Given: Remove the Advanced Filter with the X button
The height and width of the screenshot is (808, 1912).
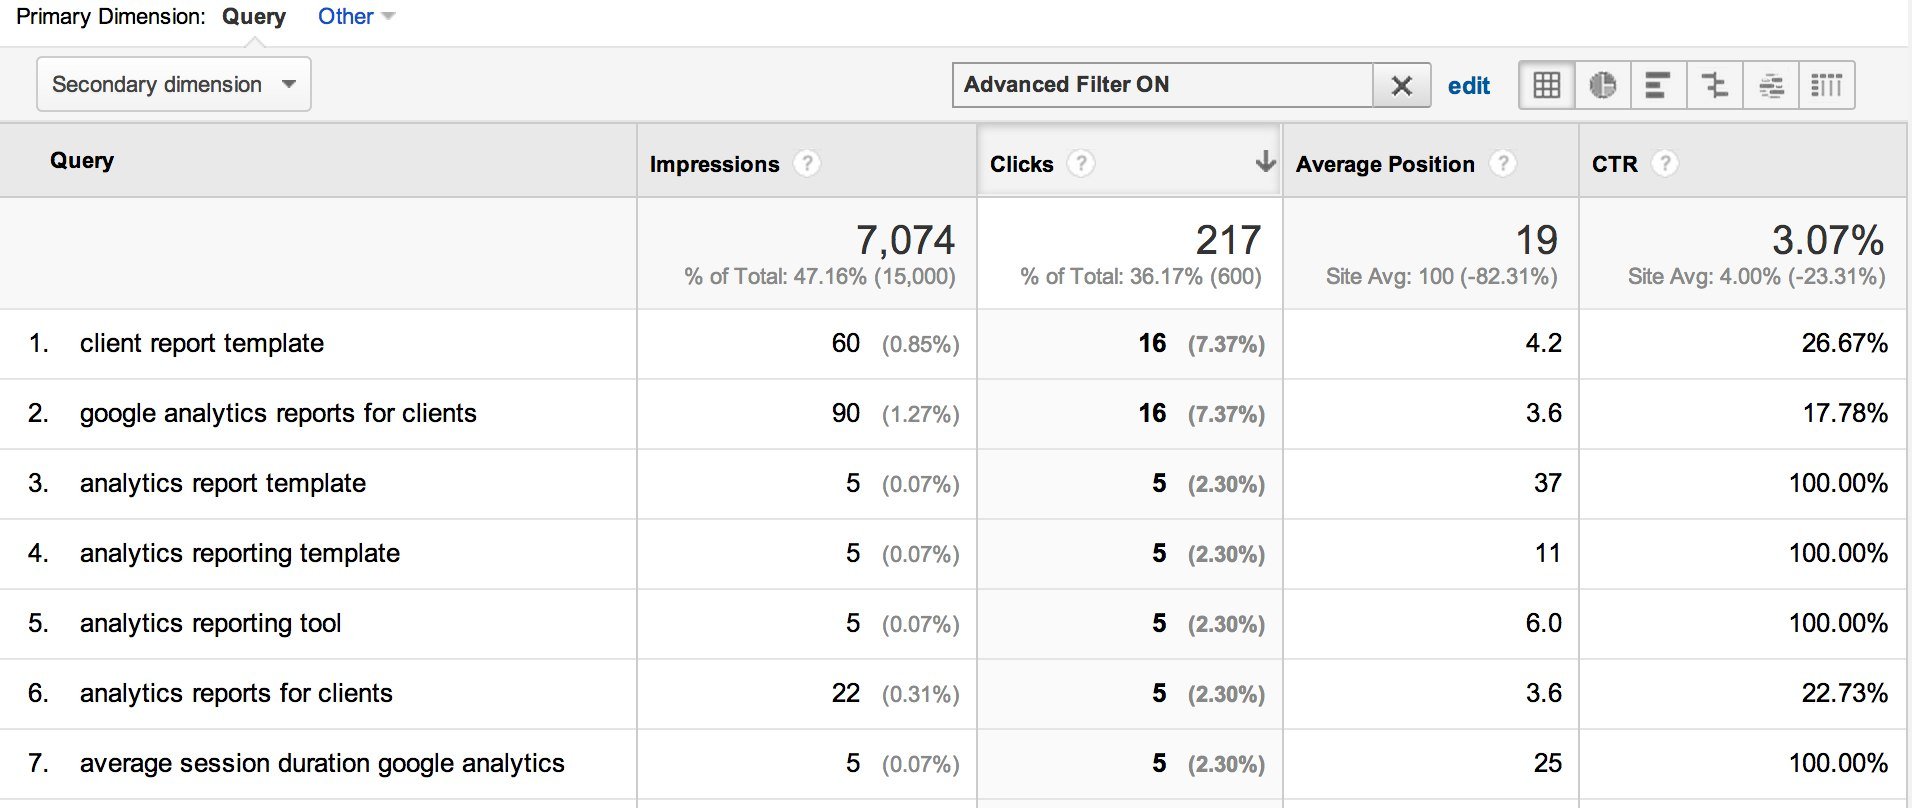Looking at the screenshot, I should (x=1402, y=86).
